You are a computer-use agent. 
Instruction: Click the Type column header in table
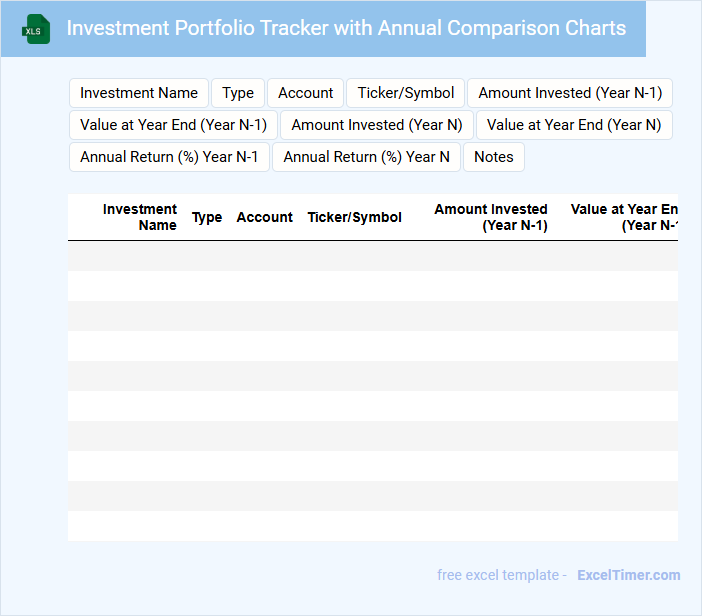(x=207, y=217)
